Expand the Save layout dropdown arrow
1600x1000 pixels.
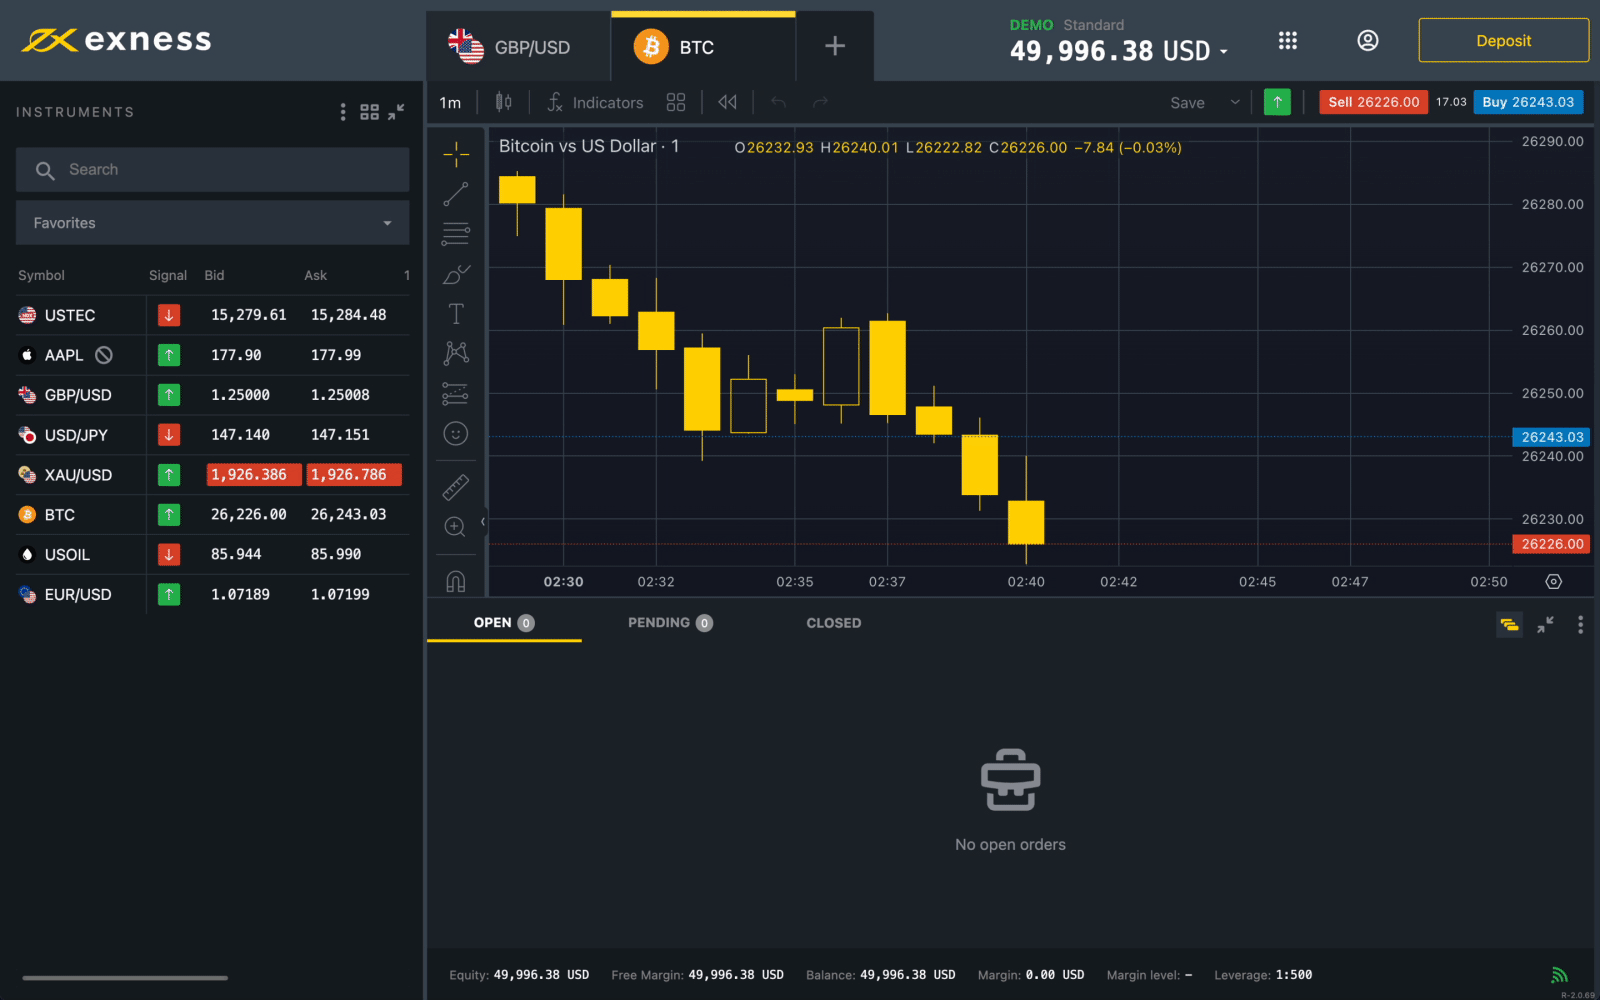point(1235,102)
